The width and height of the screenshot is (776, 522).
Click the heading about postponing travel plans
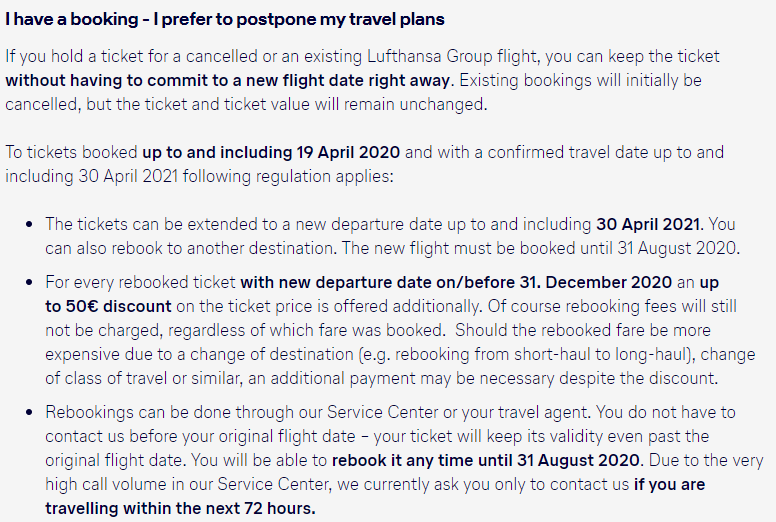(x=225, y=19)
